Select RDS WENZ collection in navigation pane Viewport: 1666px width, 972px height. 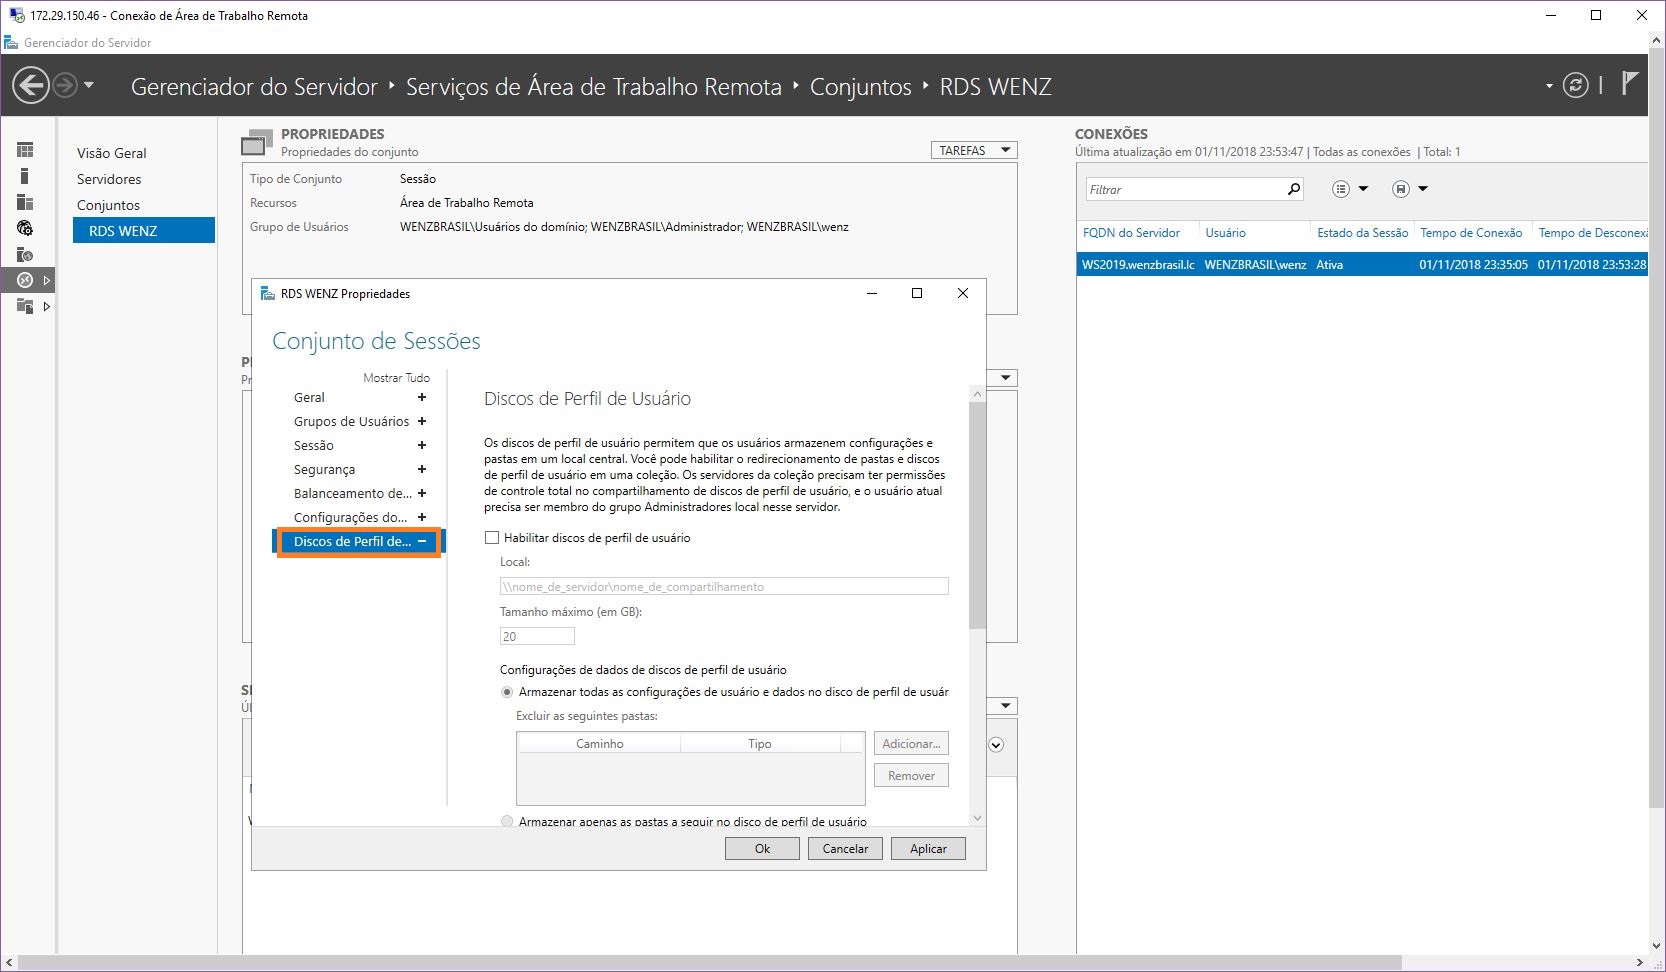pyautogui.click(x=144, y=230)
